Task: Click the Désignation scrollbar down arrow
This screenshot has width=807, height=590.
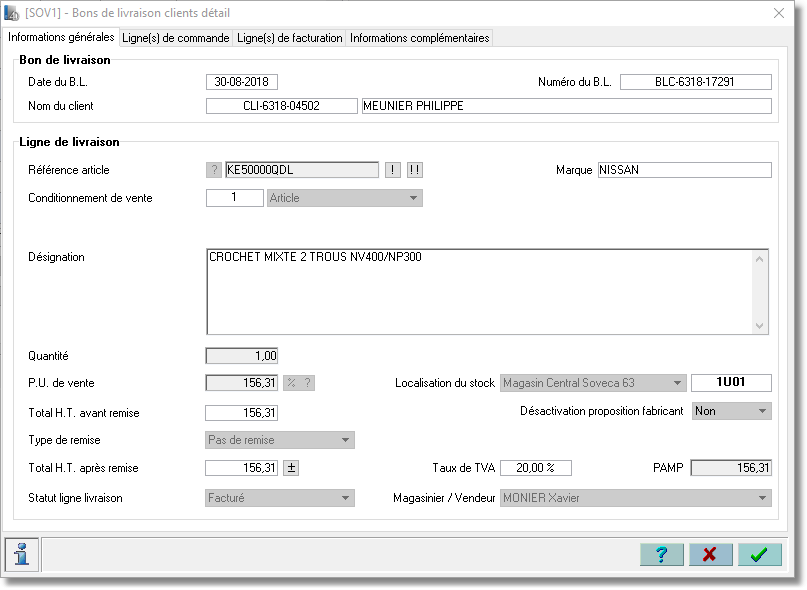Action: 759,325
